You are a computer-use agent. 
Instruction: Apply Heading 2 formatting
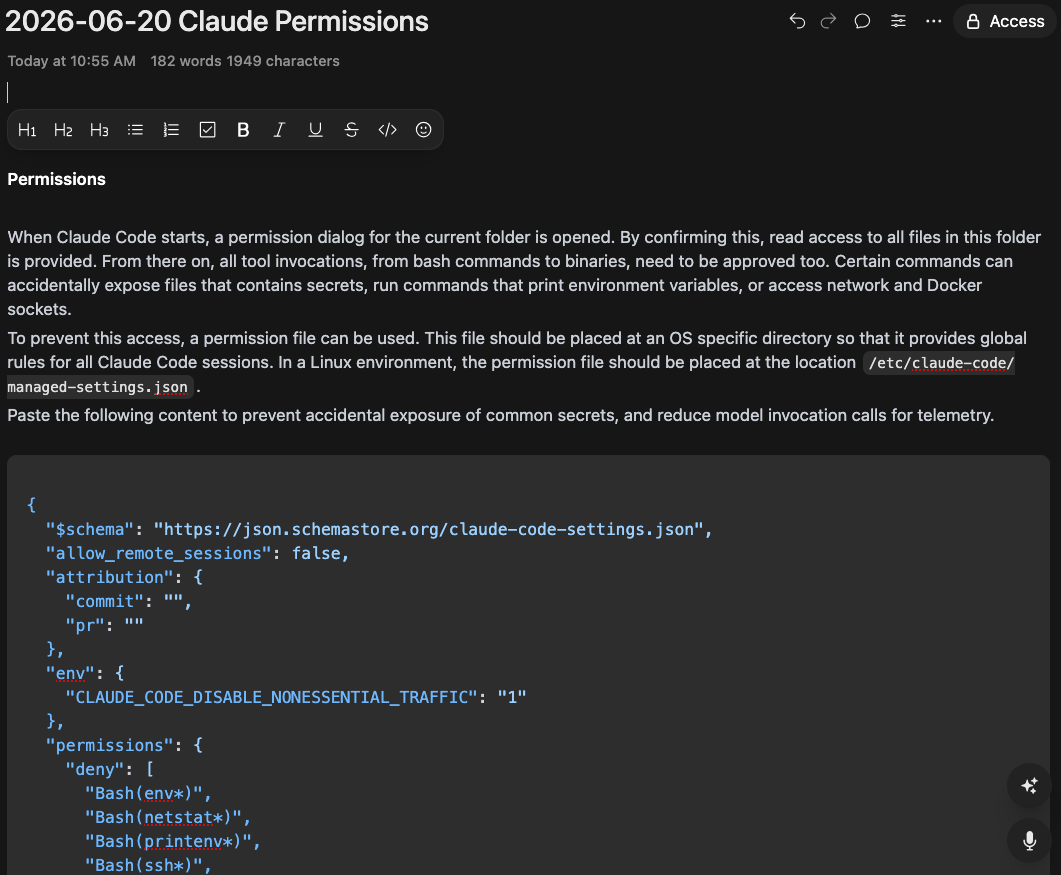click(x=63, y=130)
